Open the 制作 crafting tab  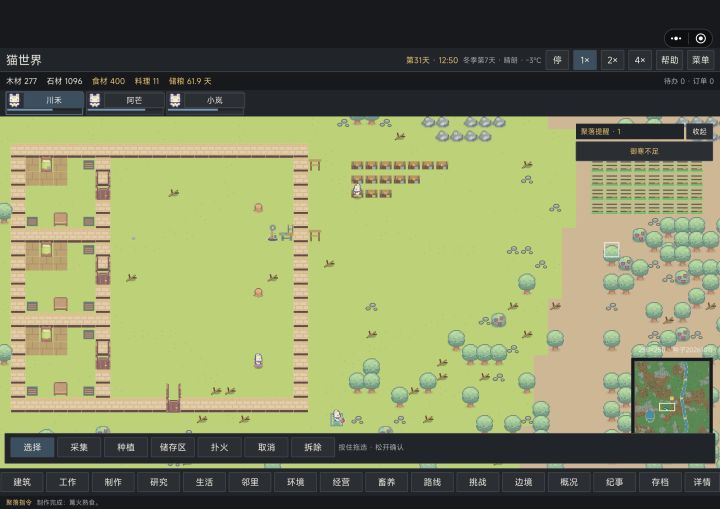click(x=113, y=482)
